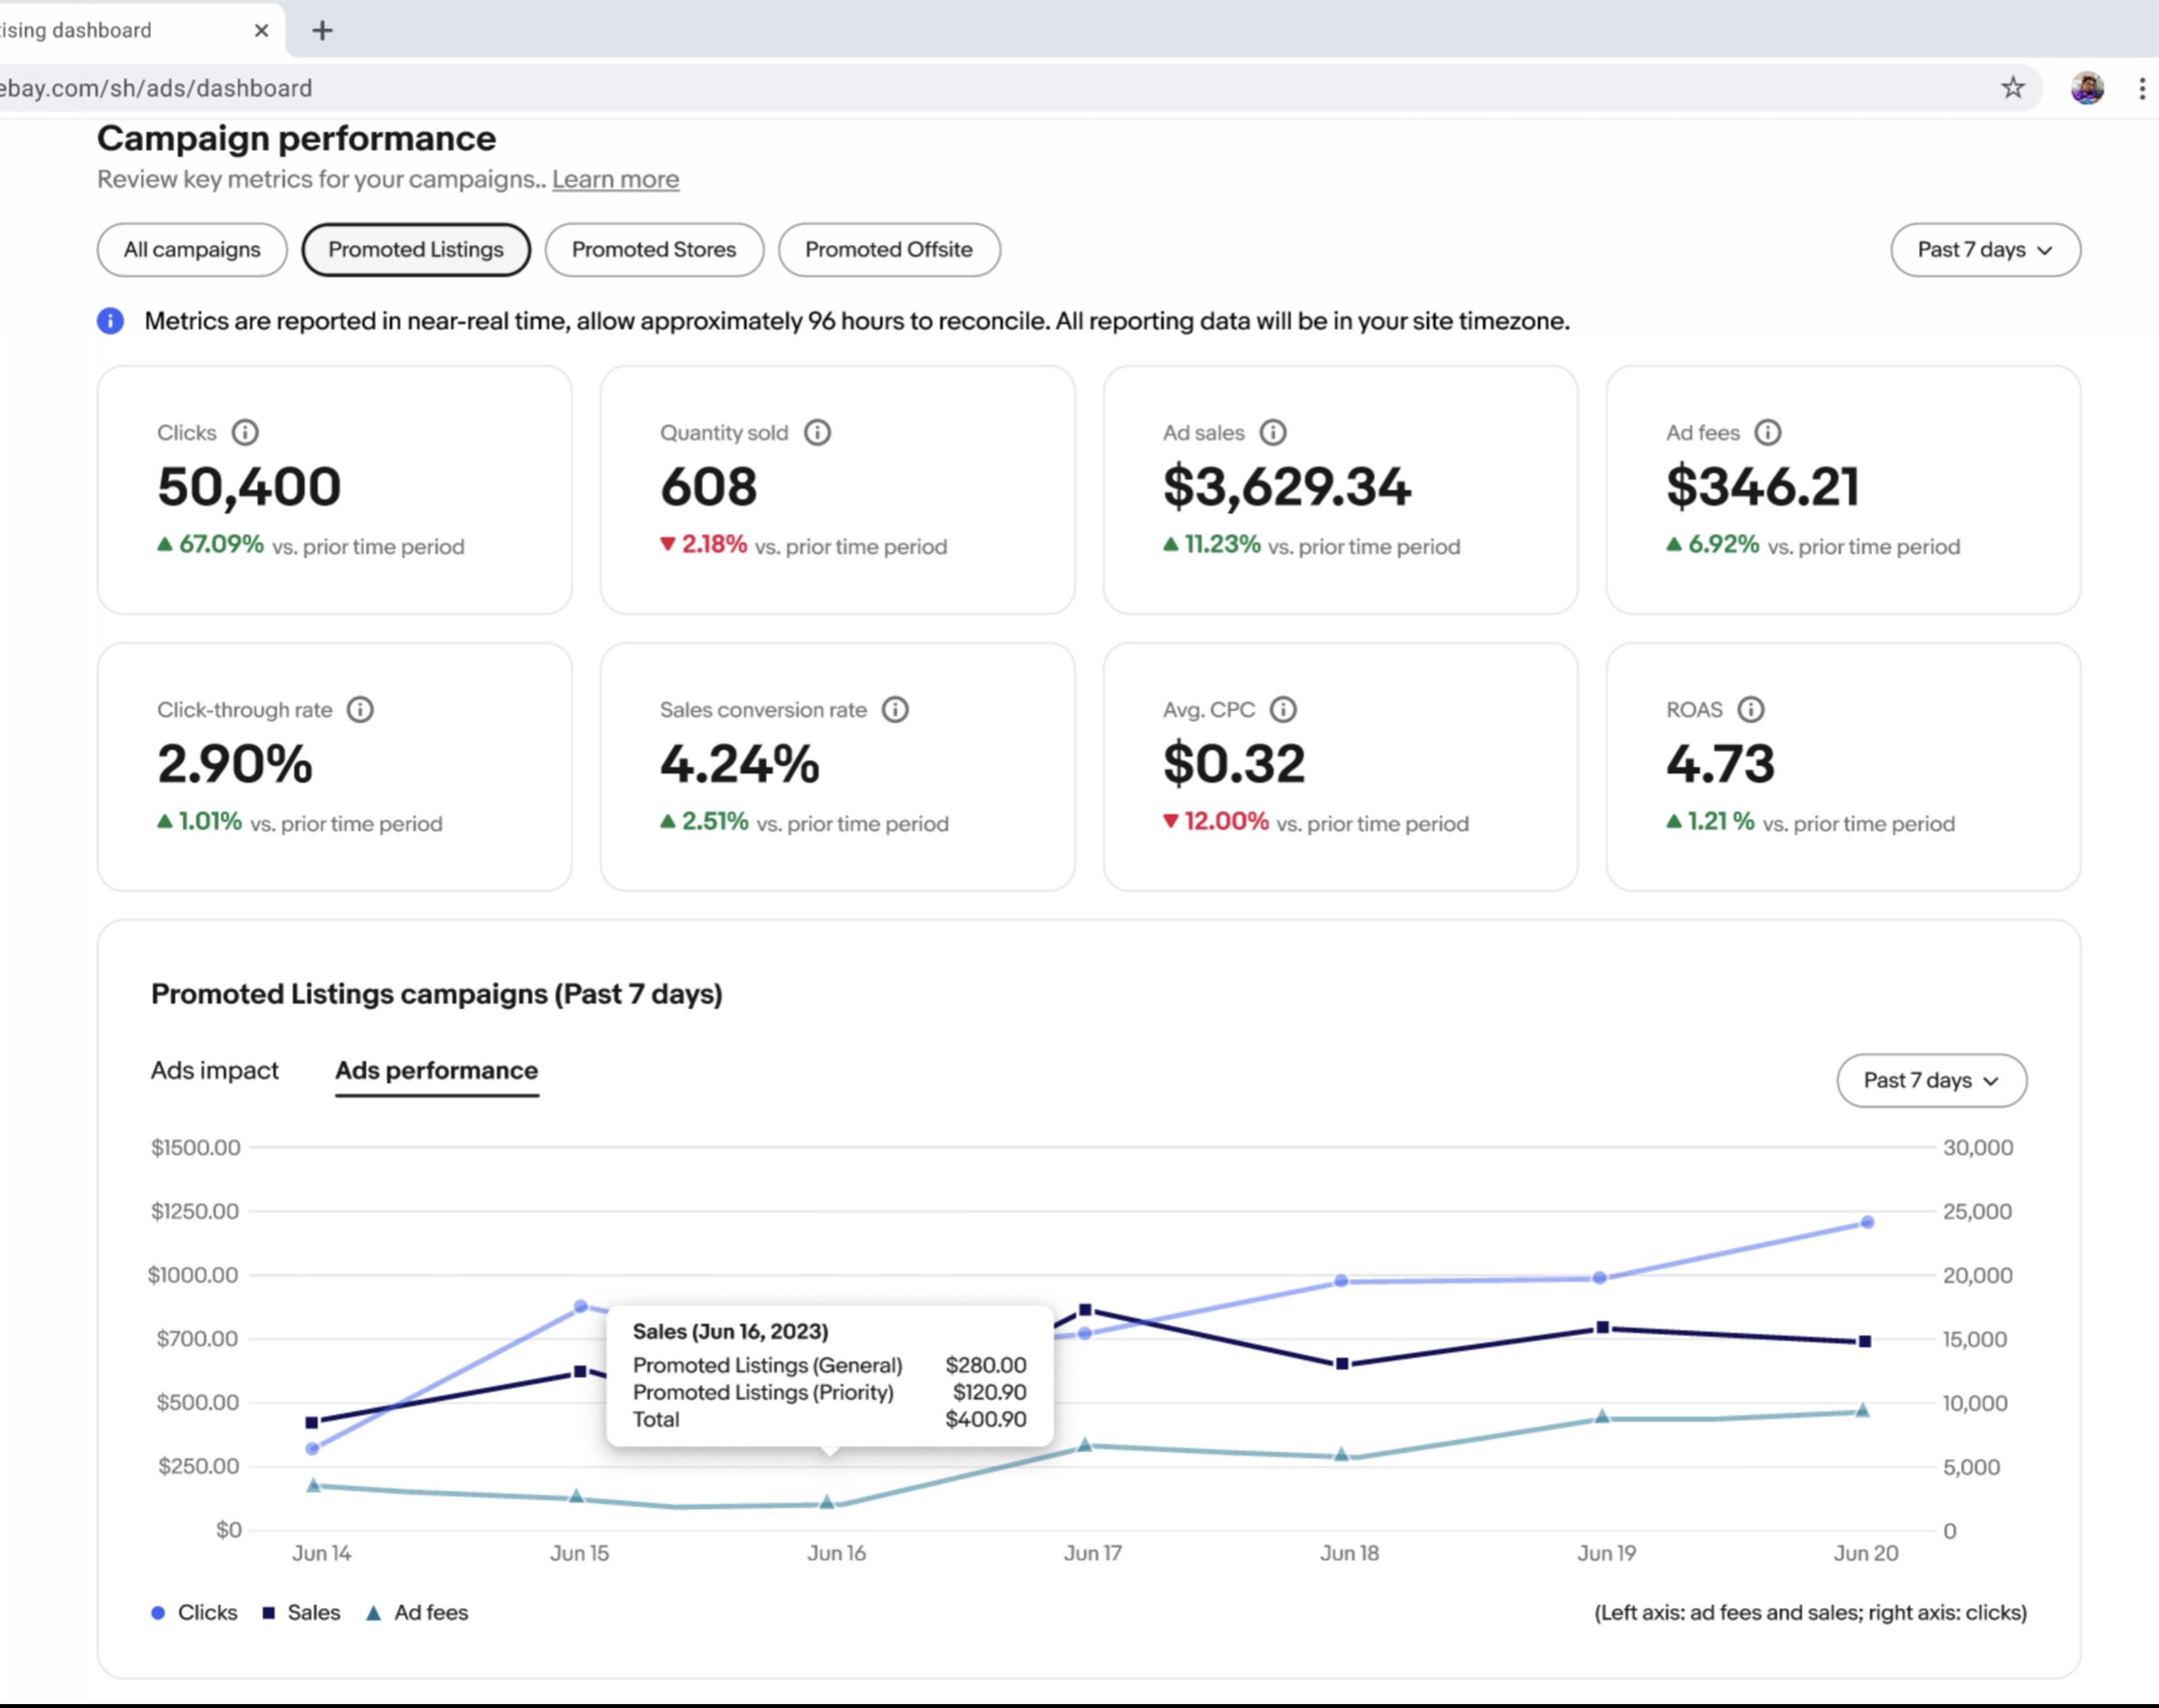
Task: Click the Promoted Listings (Priority) tooltip row
Action: click(829, 1392)
